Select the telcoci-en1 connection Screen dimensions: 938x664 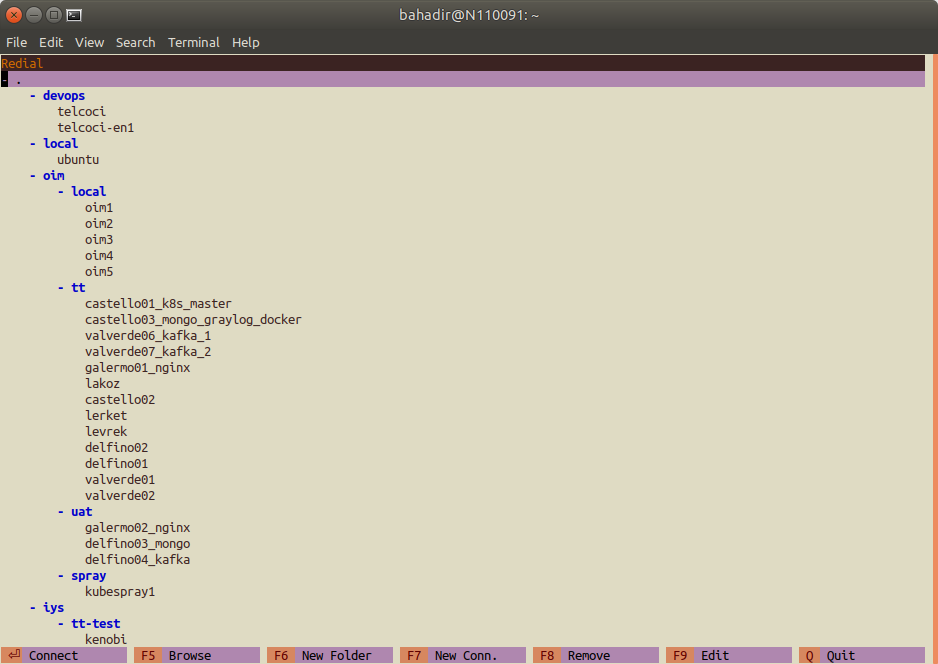coord(96,127)
